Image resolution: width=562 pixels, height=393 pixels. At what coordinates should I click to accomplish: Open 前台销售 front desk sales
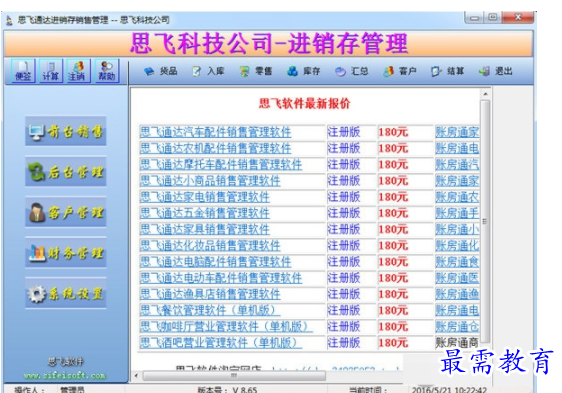tap(66, 131)
